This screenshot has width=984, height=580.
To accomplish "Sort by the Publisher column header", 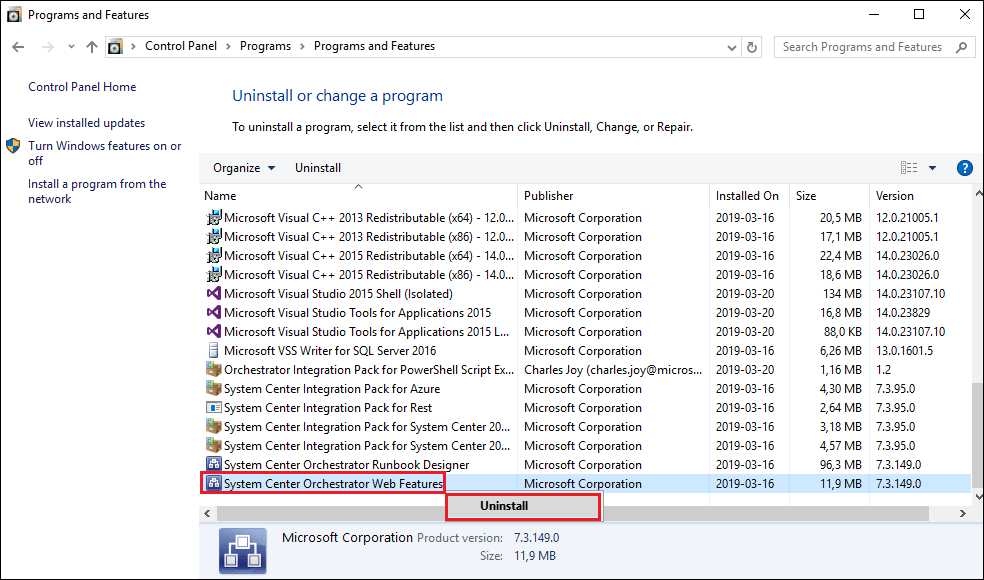I will (x=613, y=196).
